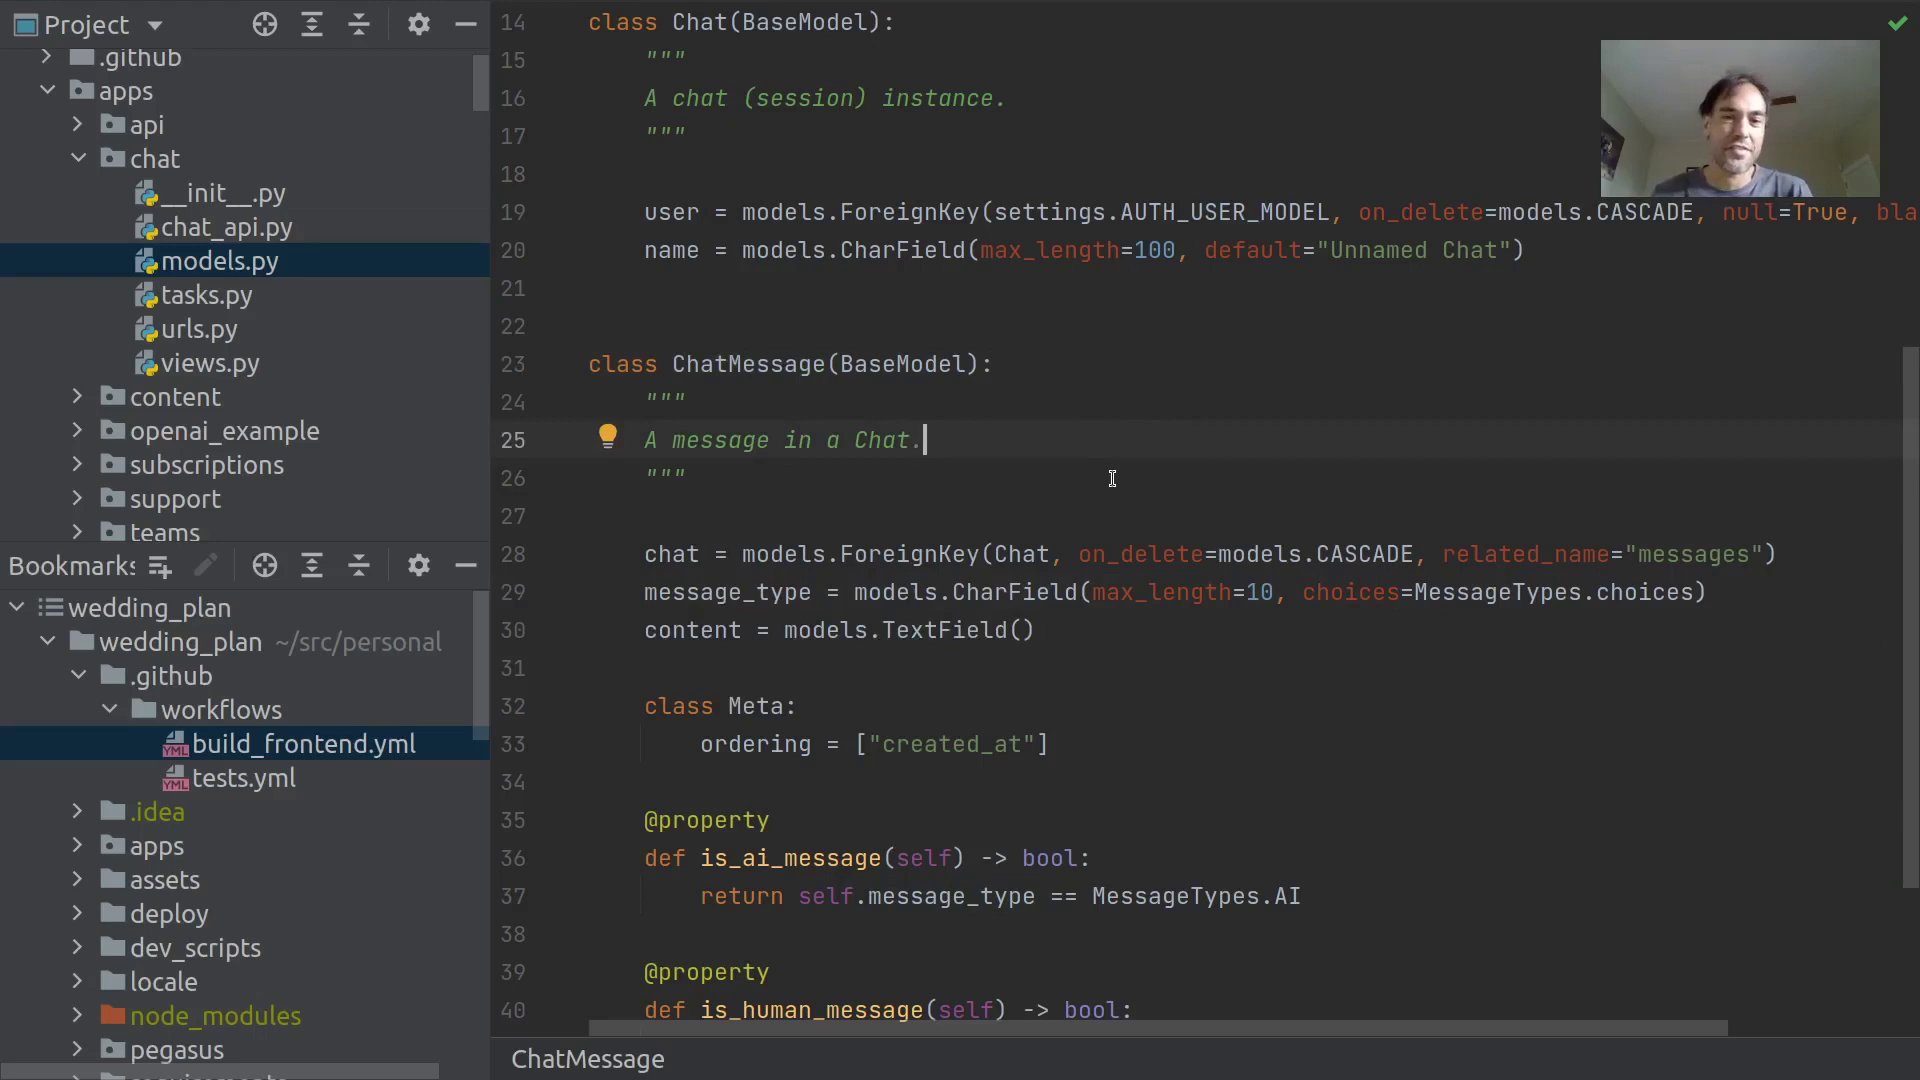Open the Project view dropdown
The width and height of the screenshot is (1920, 1080).
154,25
